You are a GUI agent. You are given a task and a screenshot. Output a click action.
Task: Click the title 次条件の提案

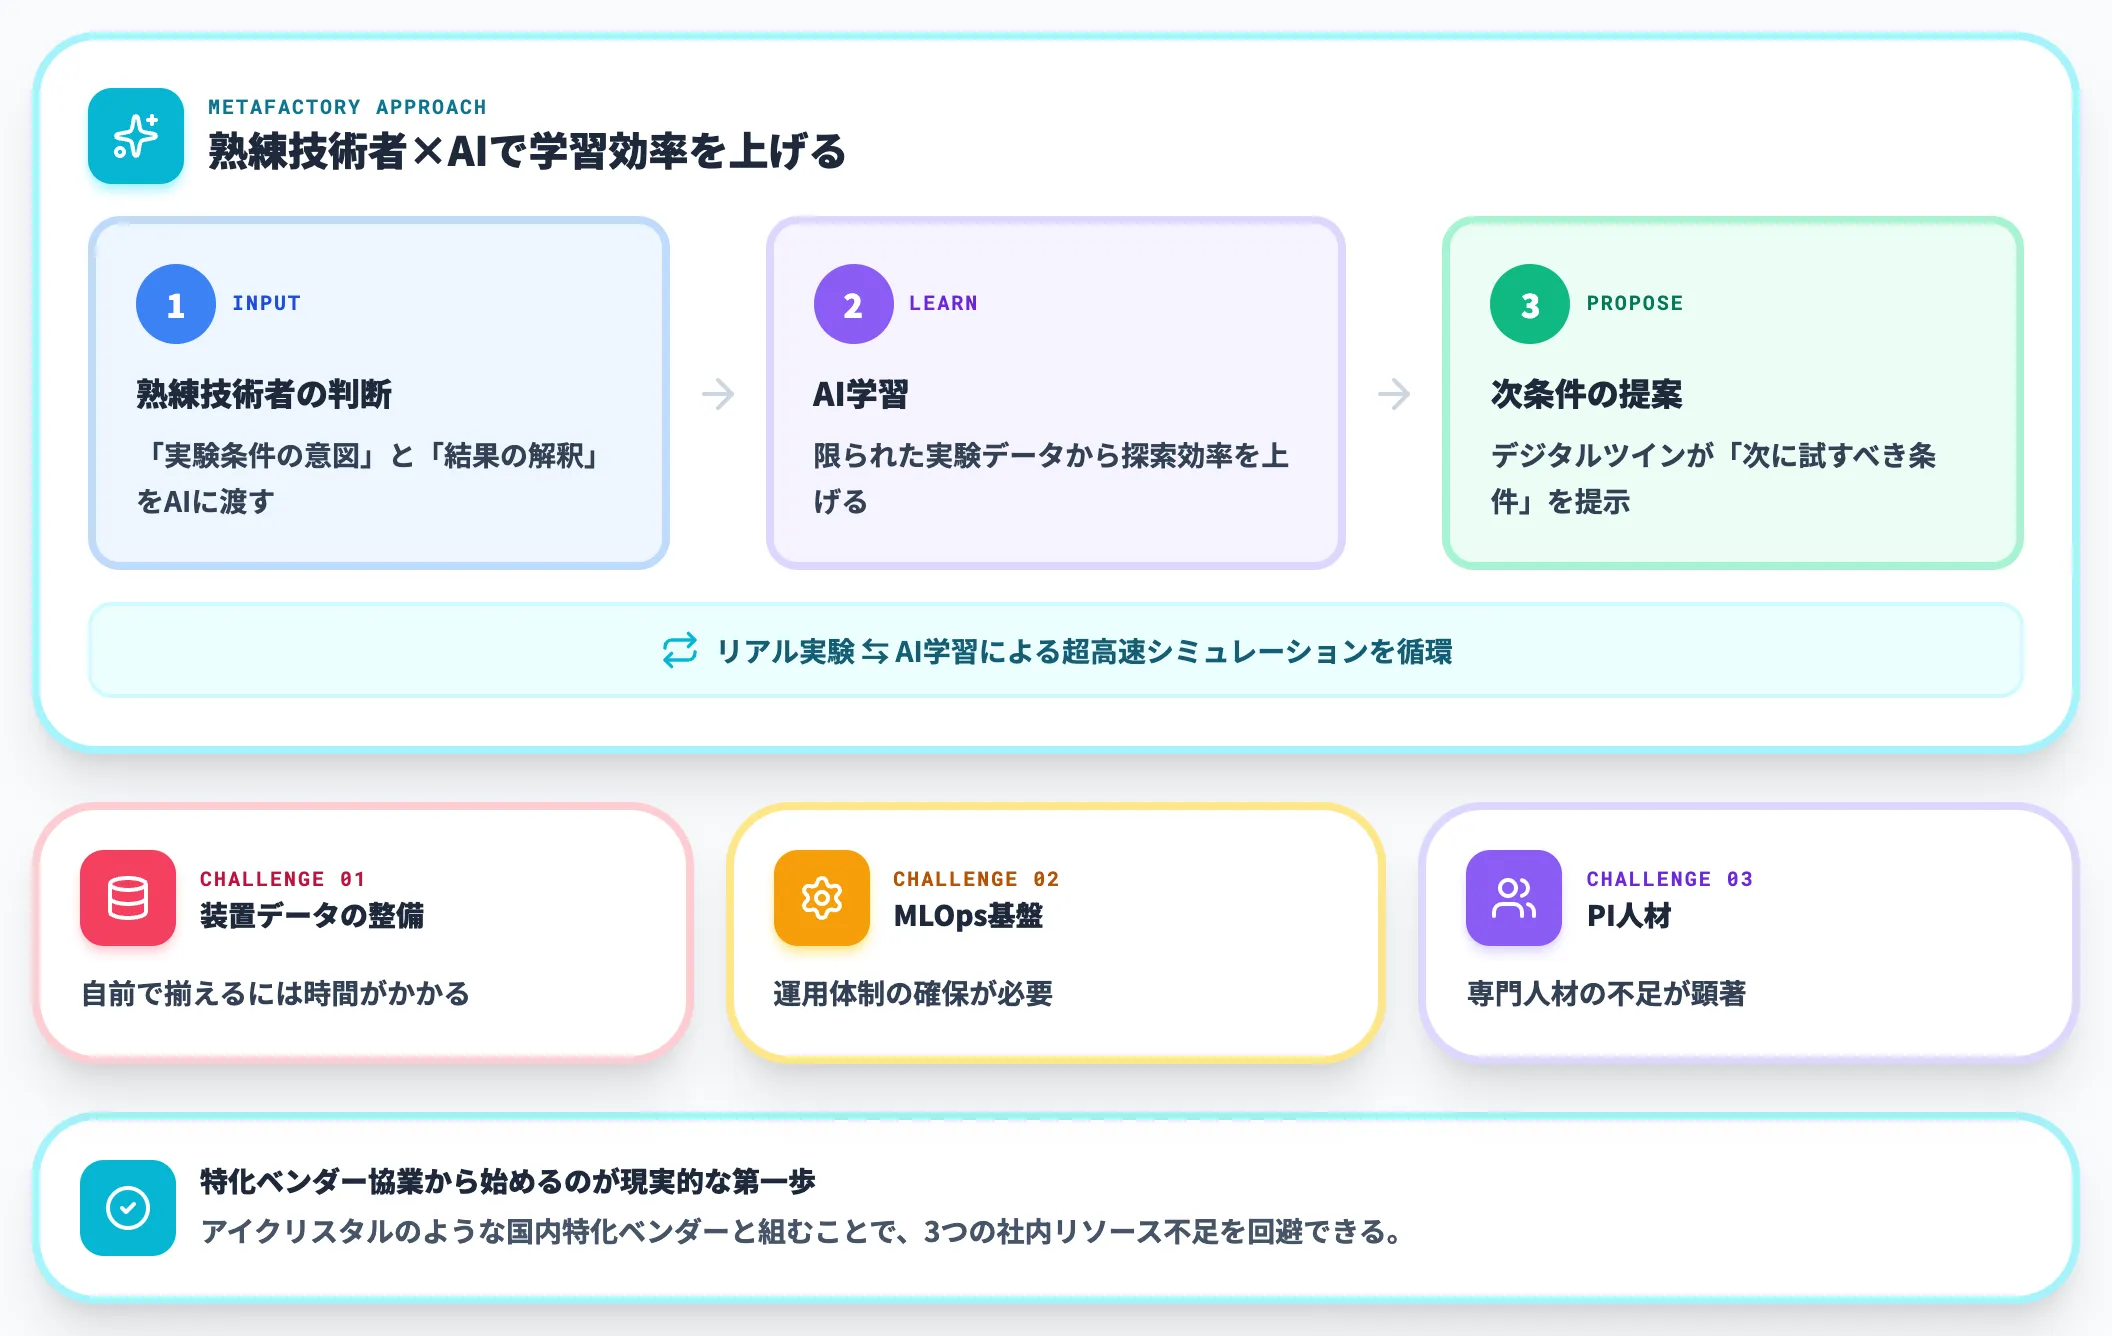(x=1587, y=394)
